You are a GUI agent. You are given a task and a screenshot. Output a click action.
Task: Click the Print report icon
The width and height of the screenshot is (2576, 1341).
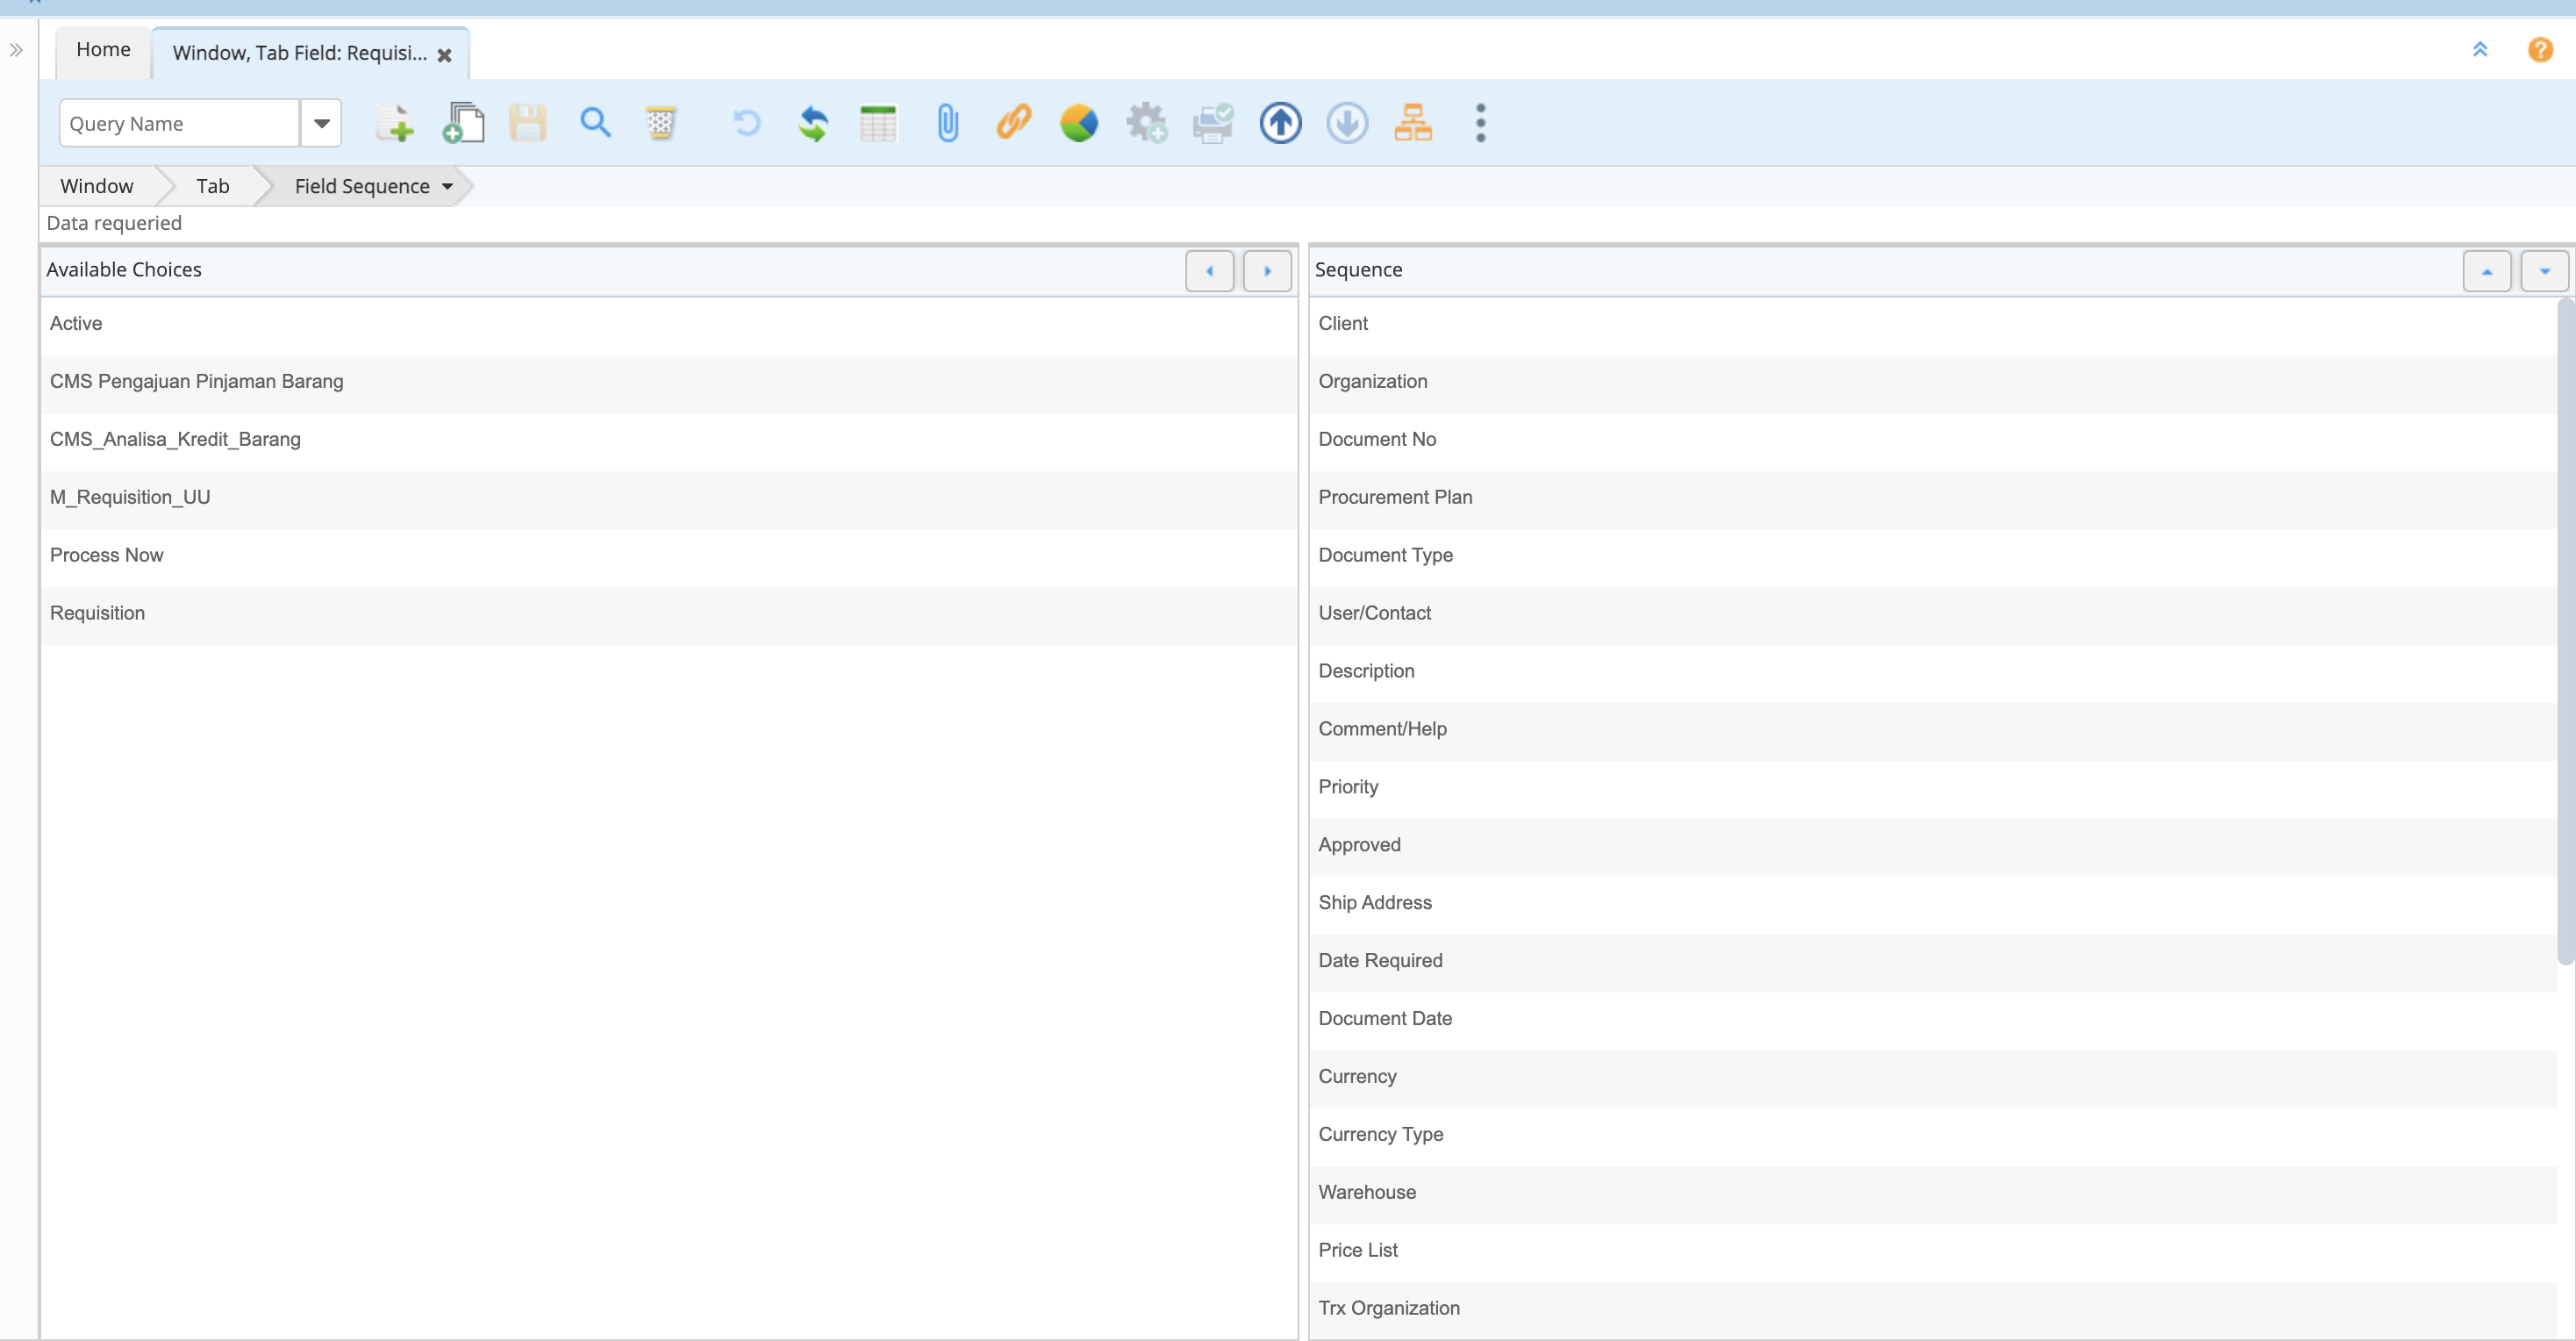coord(1213,123)
